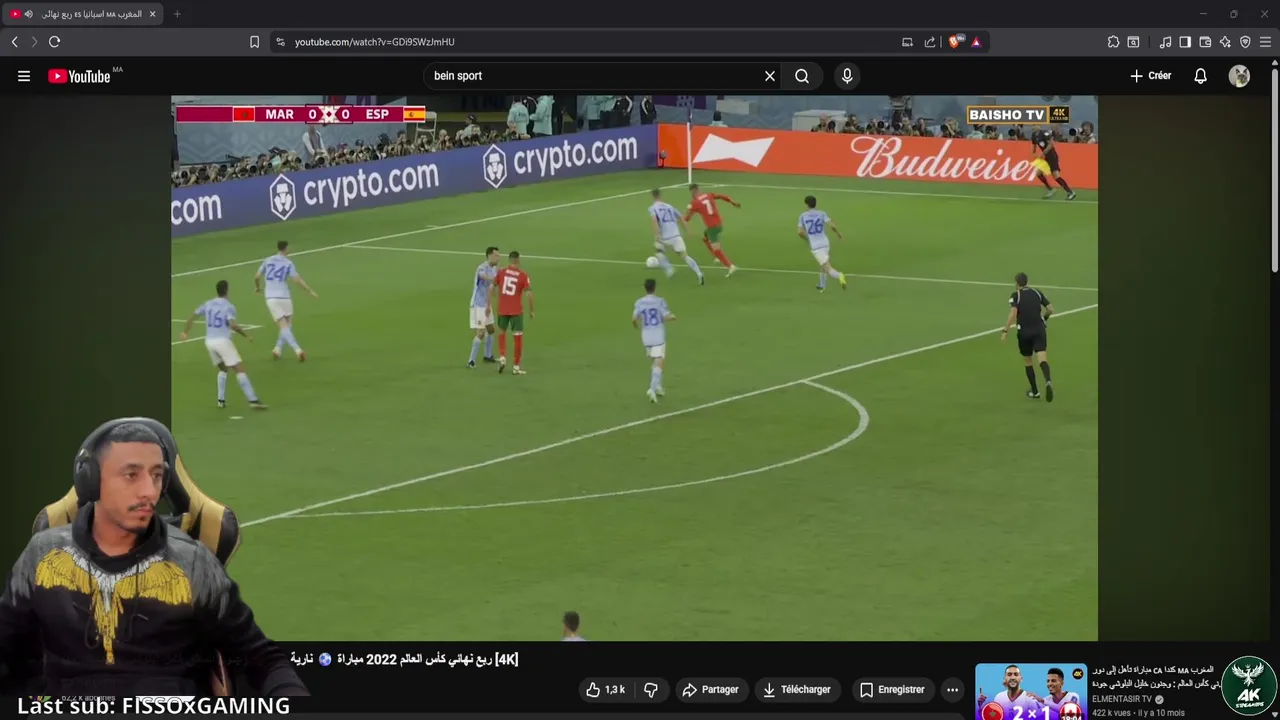Screen dimensions: 1280x720
Task: Clear the search box with the X
Action: pyautogui.click(x=770, y=76)
